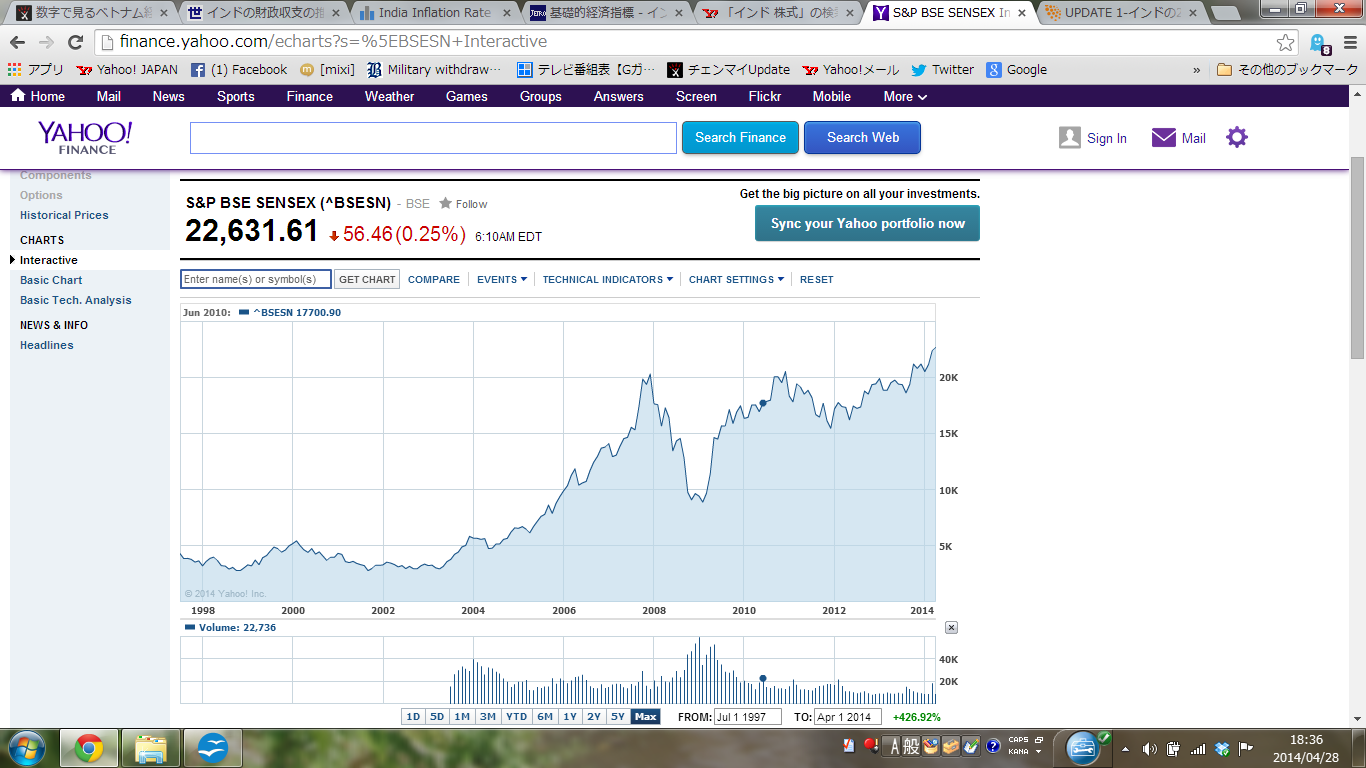Click the ghost extension icon in Chrome's toolbar

tap(1320, 43)
